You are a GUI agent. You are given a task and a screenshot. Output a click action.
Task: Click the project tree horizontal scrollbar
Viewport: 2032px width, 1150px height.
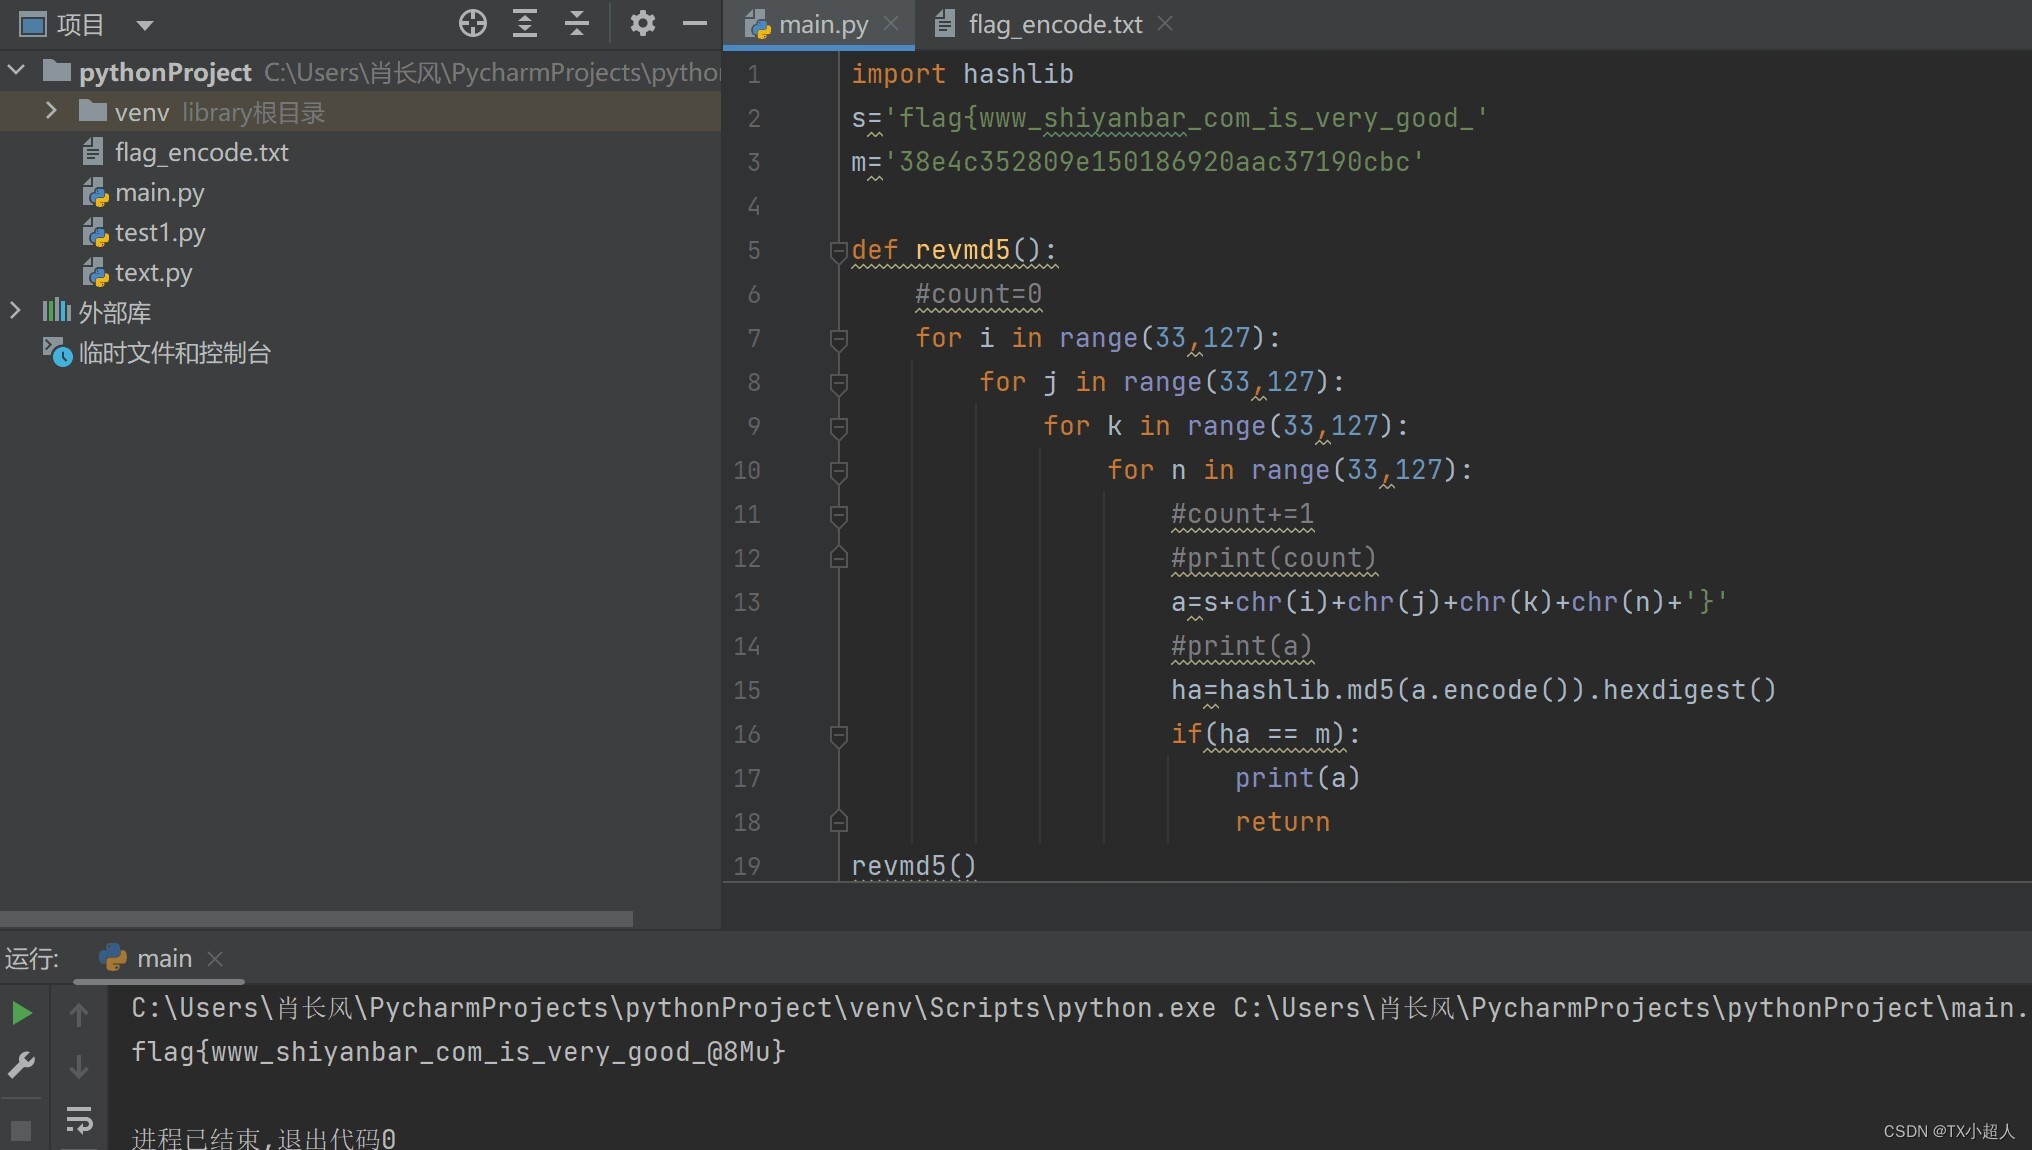[316, 918]
